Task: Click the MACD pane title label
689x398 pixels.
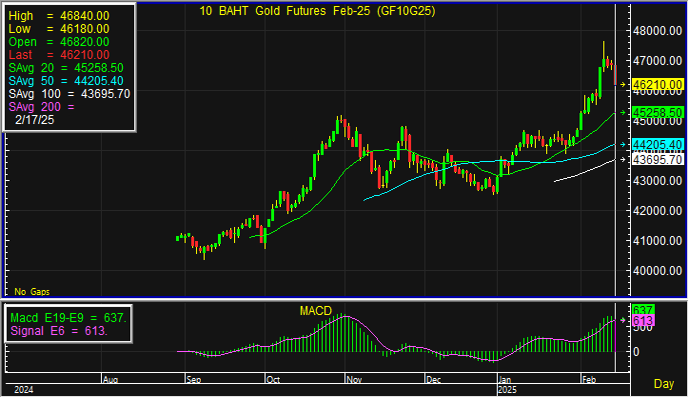Action: [x=315, y=311]
